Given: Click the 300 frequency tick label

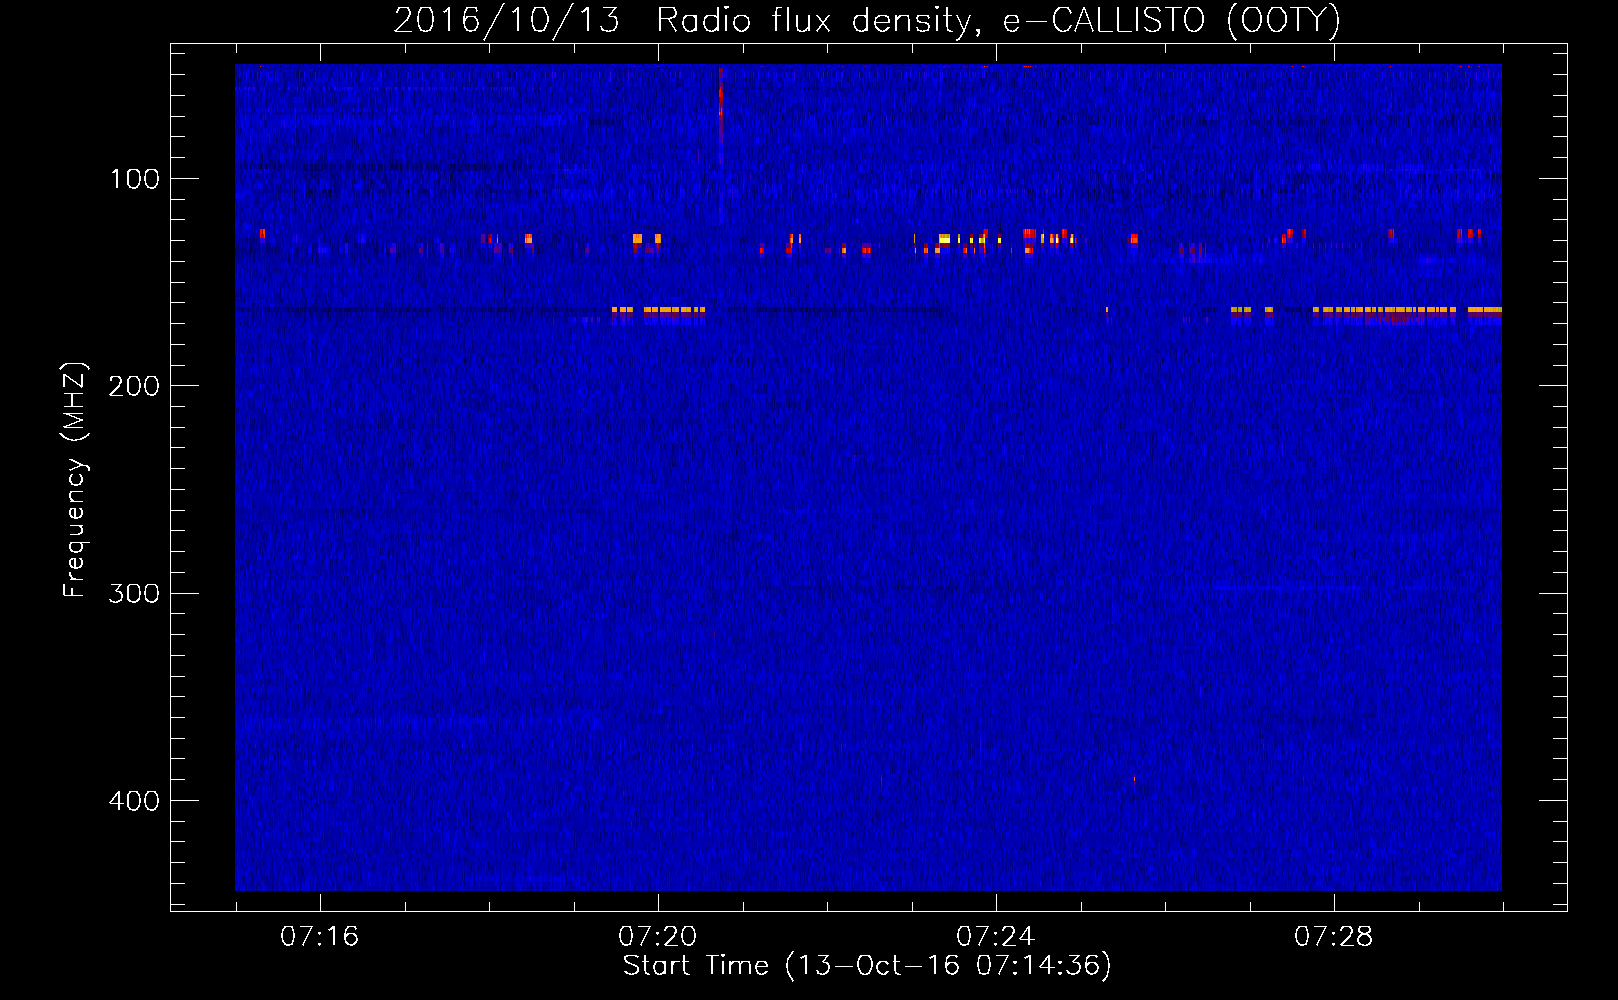Looking at the screenshot, I should point(134,593).
